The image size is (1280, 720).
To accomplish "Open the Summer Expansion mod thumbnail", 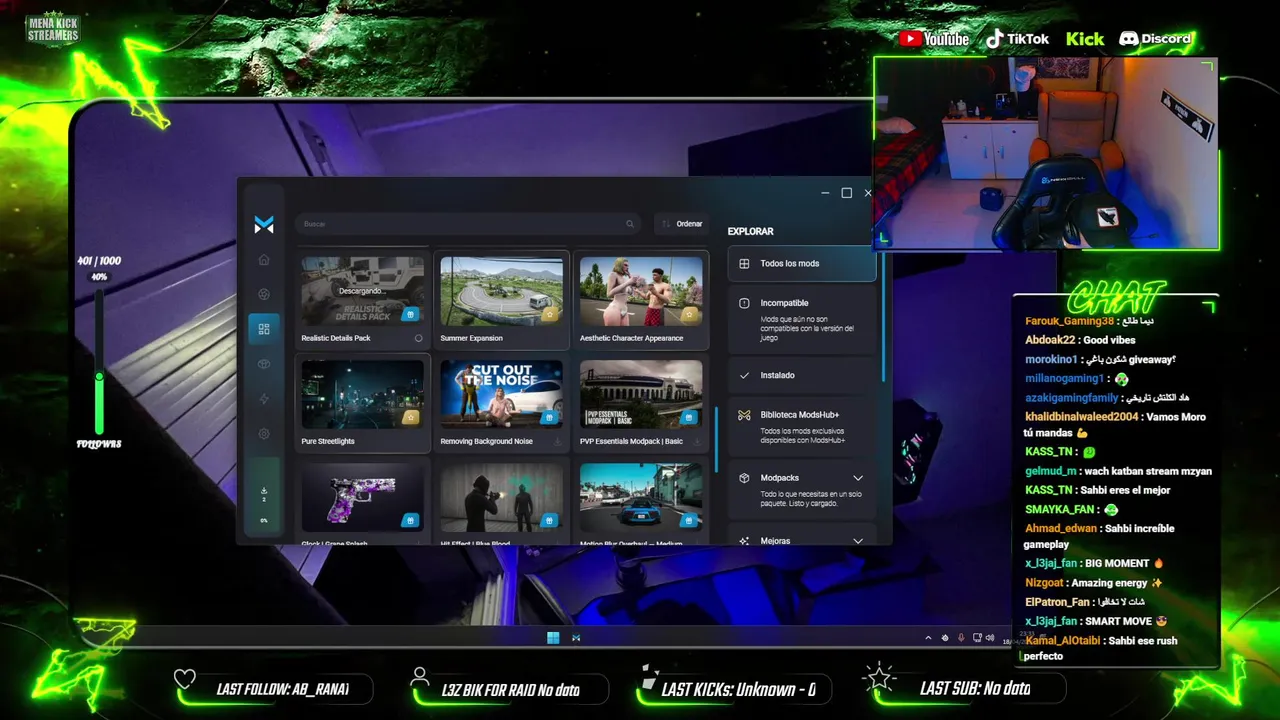I will [x=502, y=291].
